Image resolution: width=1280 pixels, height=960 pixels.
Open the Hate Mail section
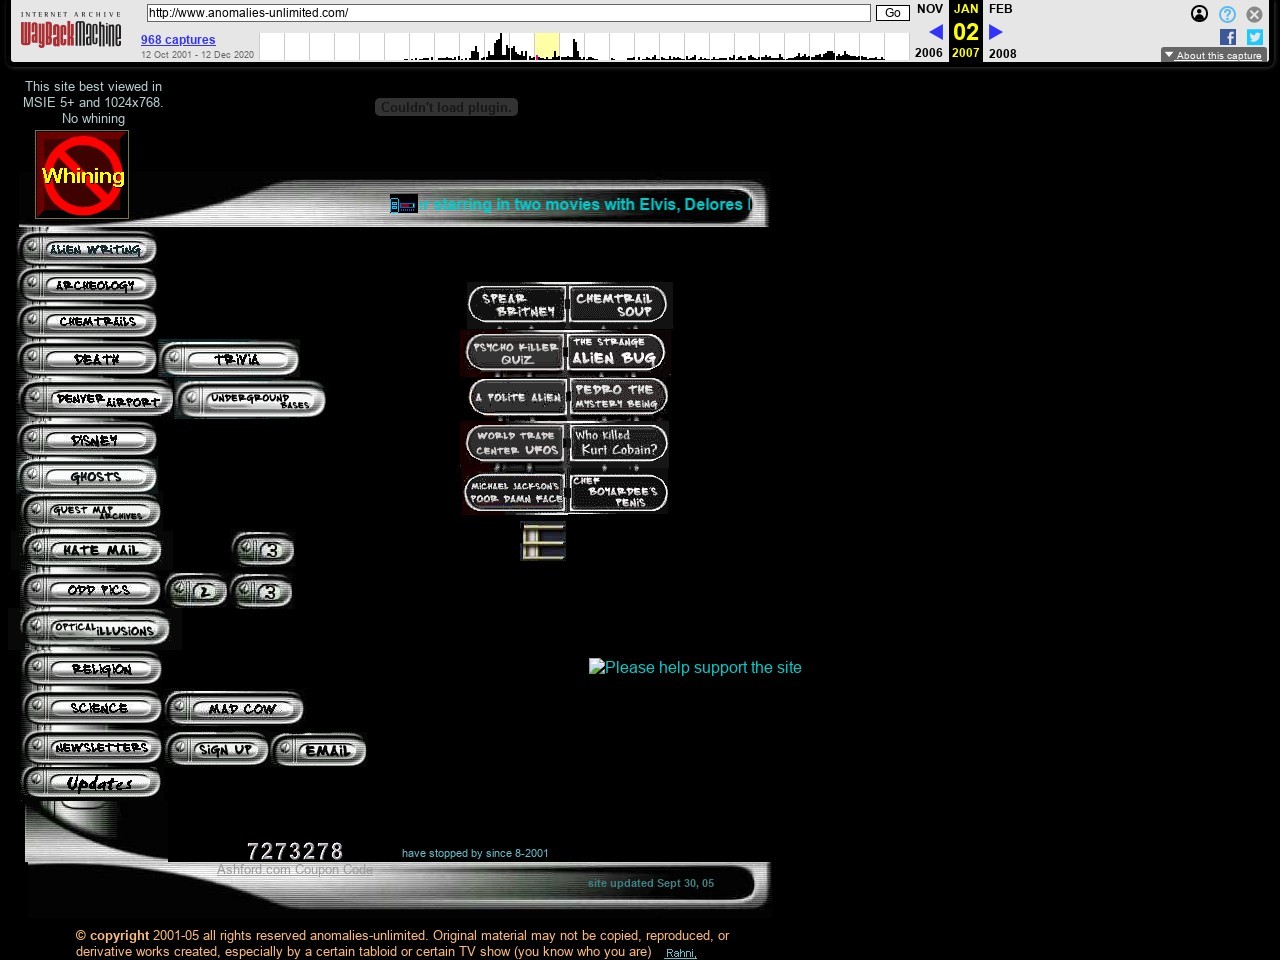95,550
